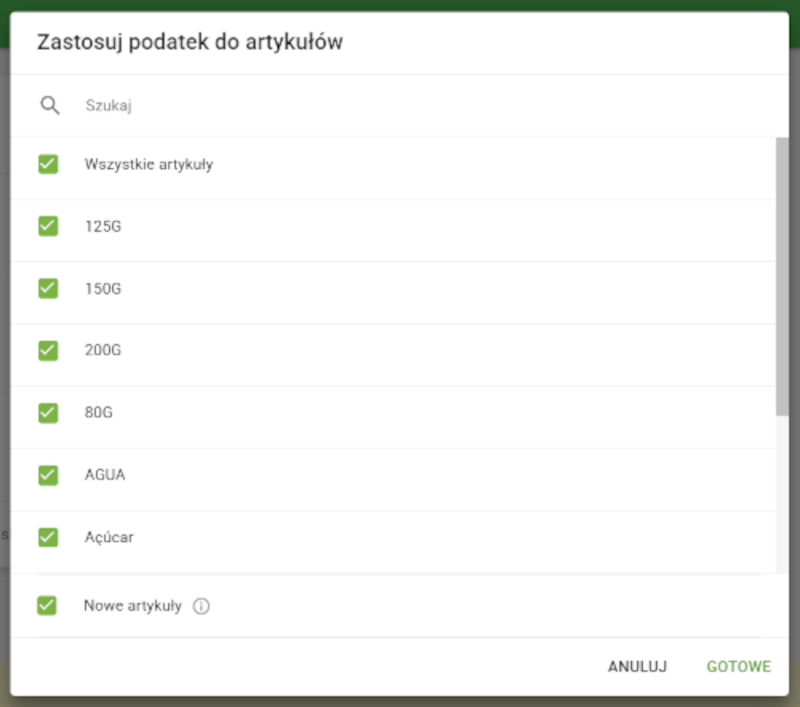Click ANULUJ to cancel the dialog
Screen dimensions: 800x707
[637, 666]
